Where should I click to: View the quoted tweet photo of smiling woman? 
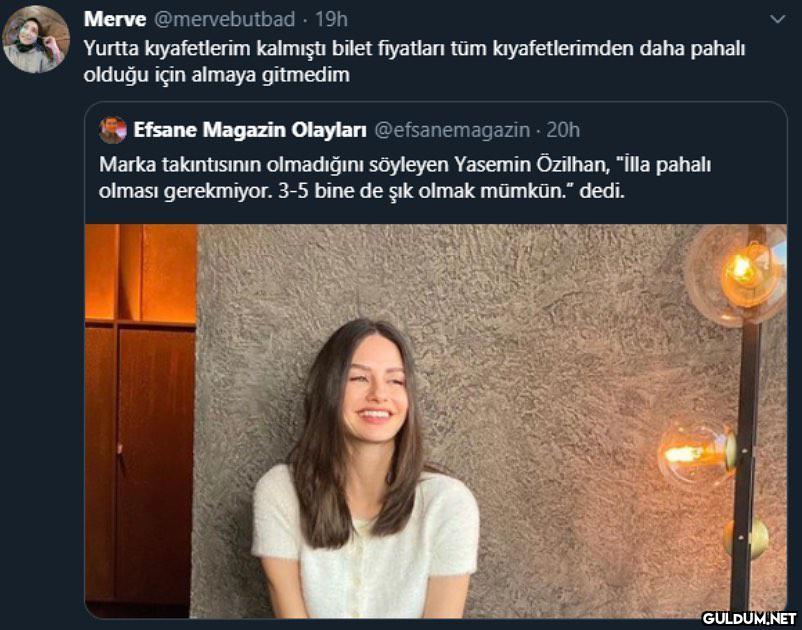pos(436,421)
